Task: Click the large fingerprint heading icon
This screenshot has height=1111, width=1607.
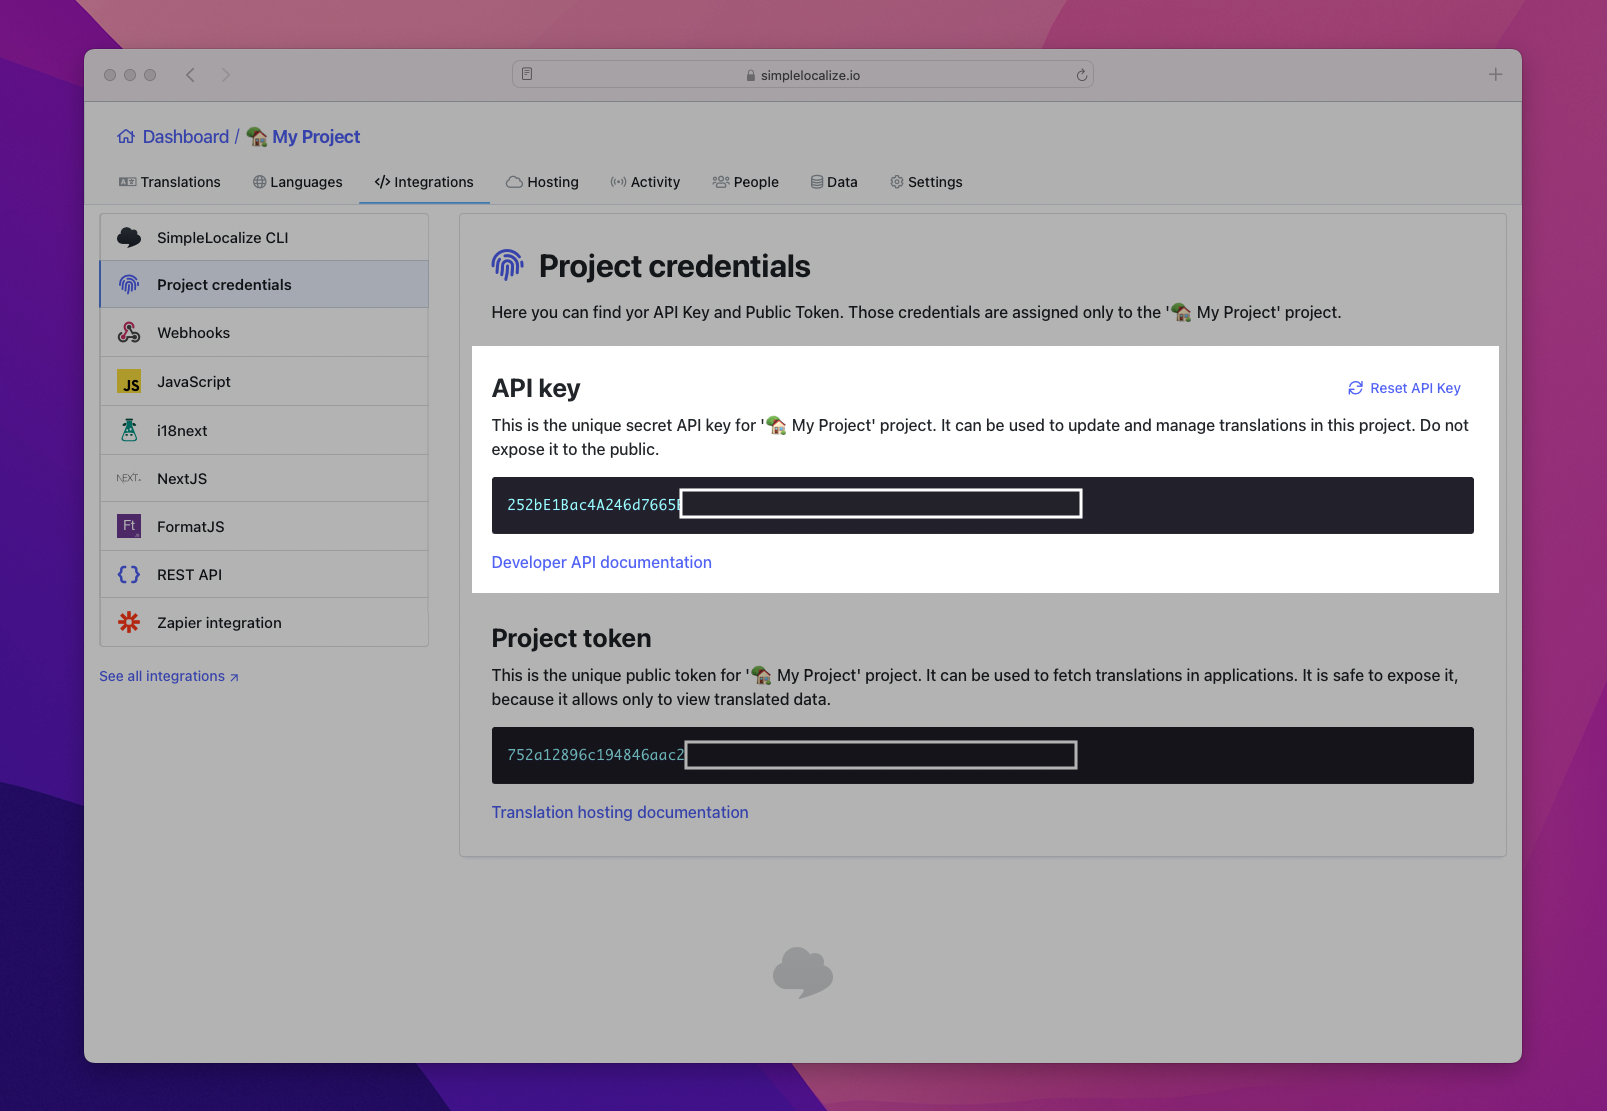Action: click(508, 265)
